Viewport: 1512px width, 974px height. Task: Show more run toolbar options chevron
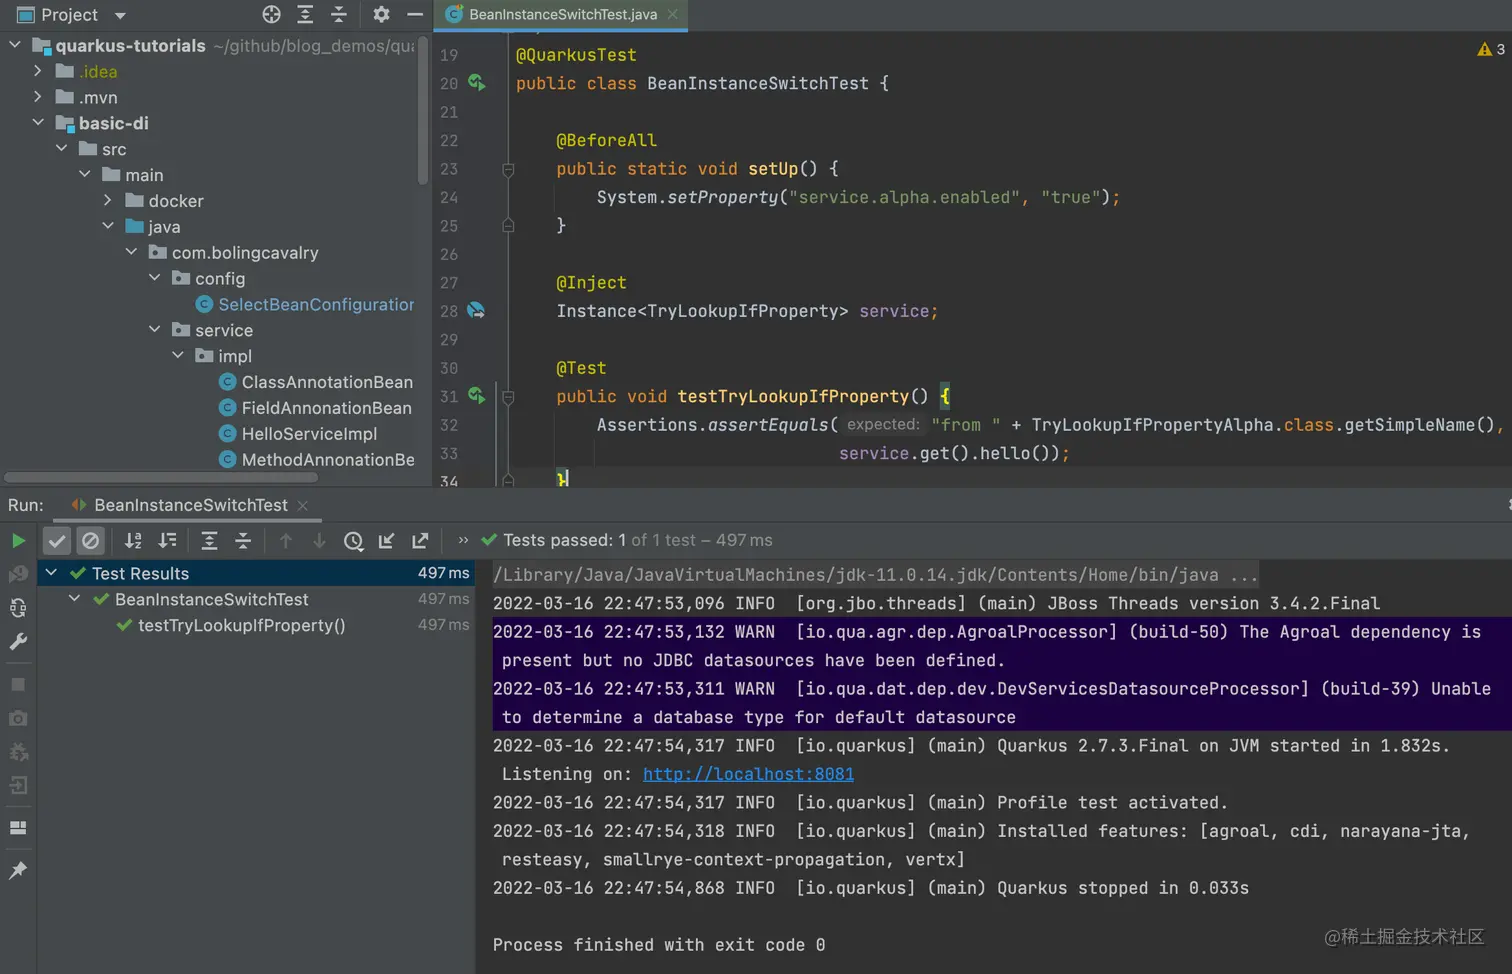tap(463, 540)
